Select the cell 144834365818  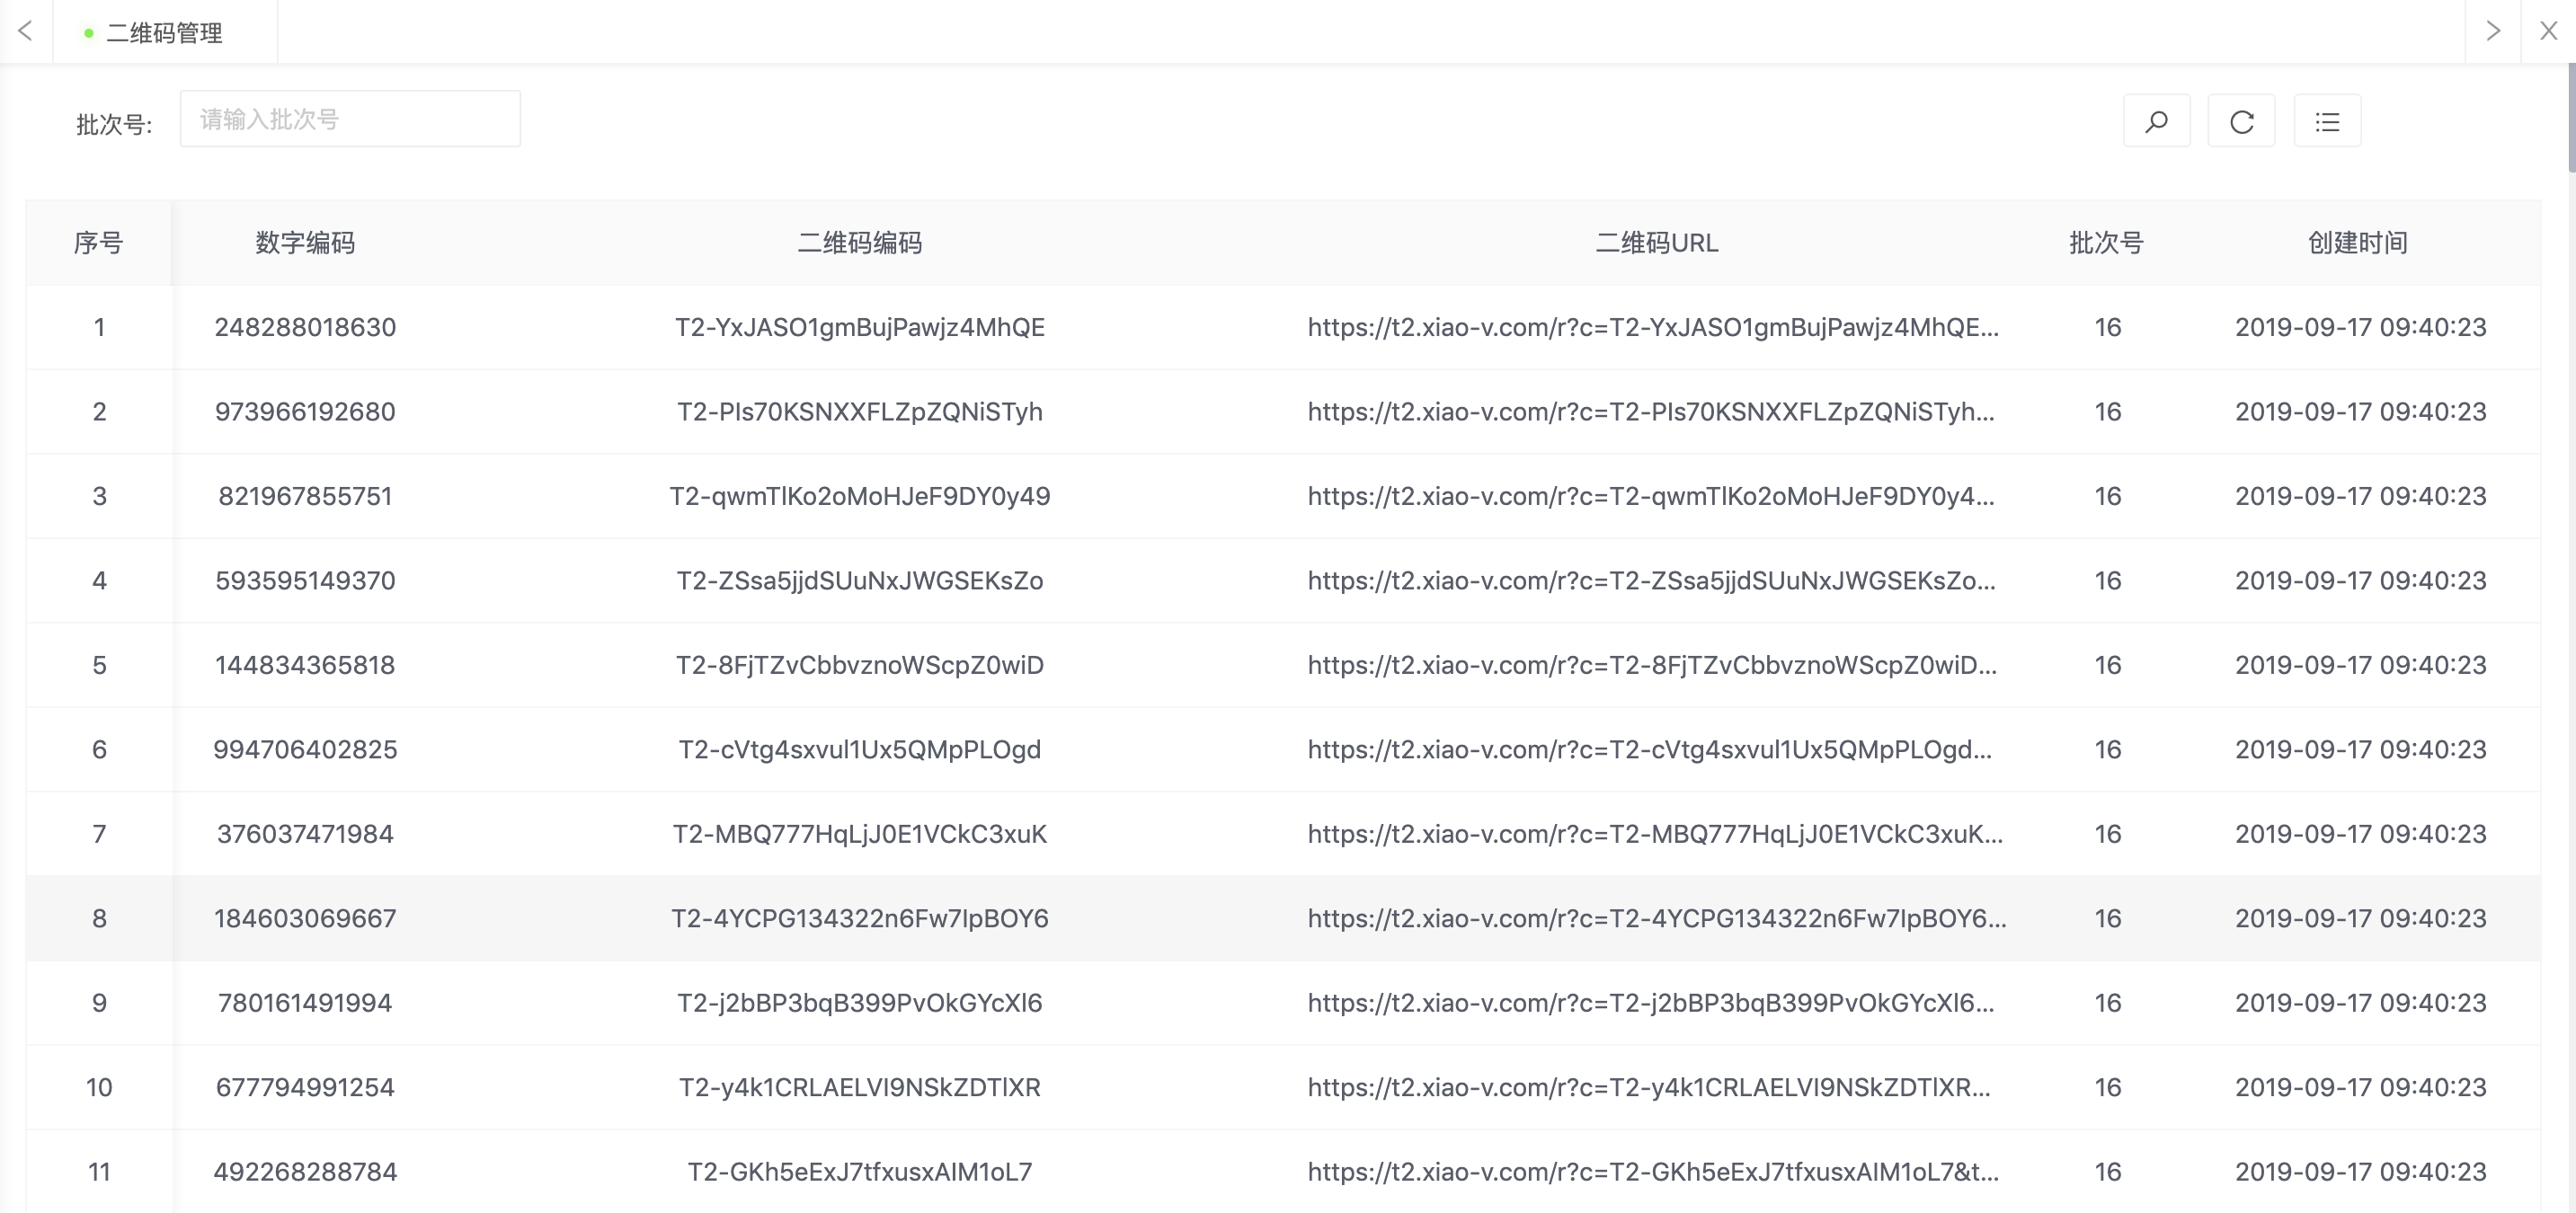click(x=305, y=665)
